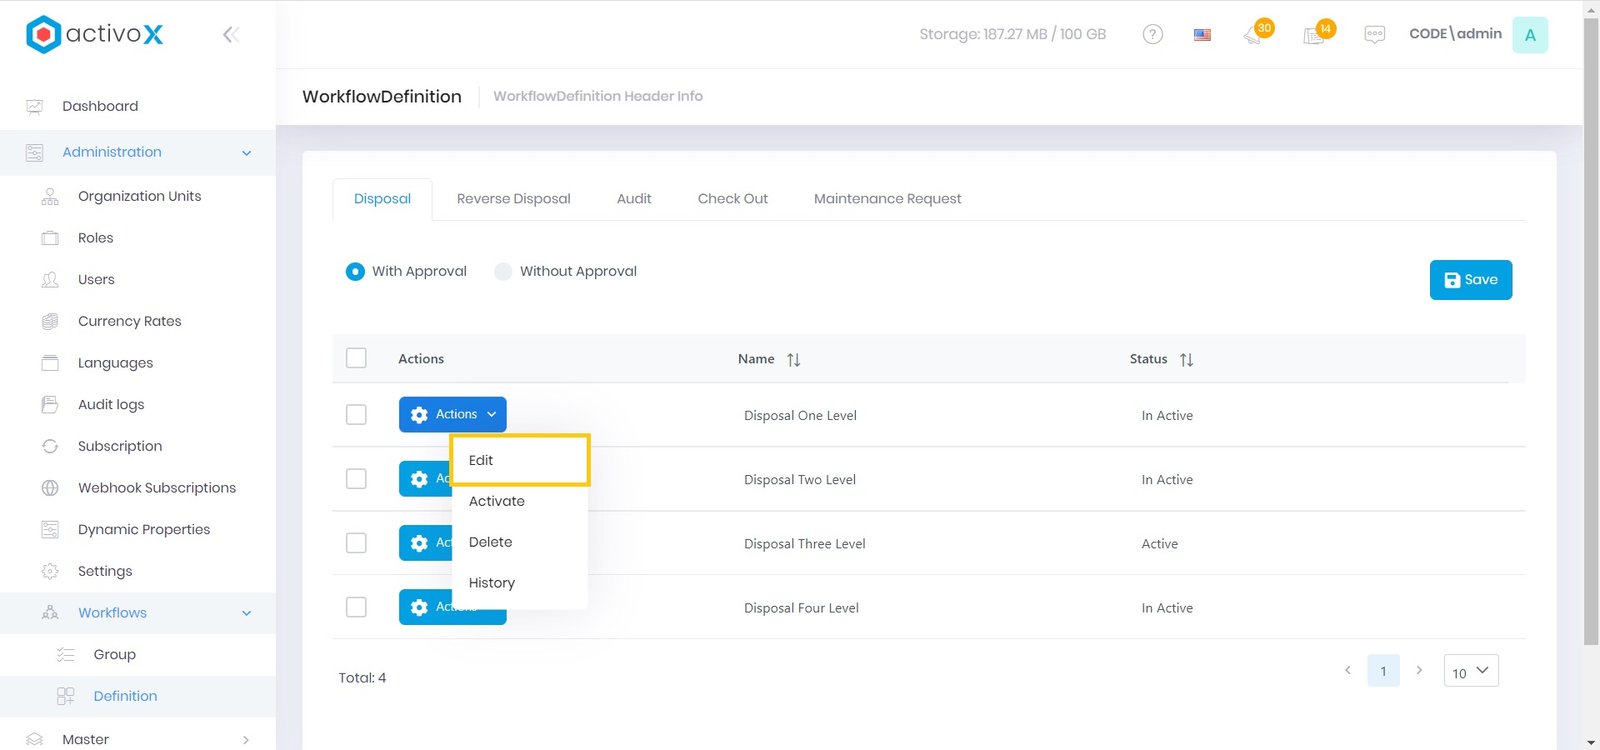Select the Disposal tab

click(382, 199)
